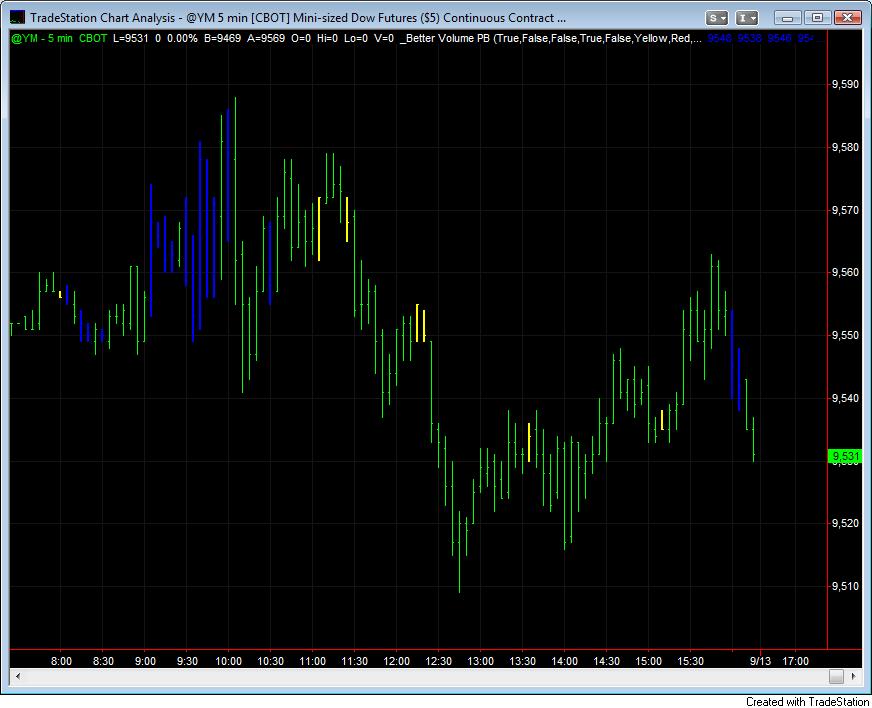Click the 15:30 time axis label
872x708 pixels.
[690, 661]
